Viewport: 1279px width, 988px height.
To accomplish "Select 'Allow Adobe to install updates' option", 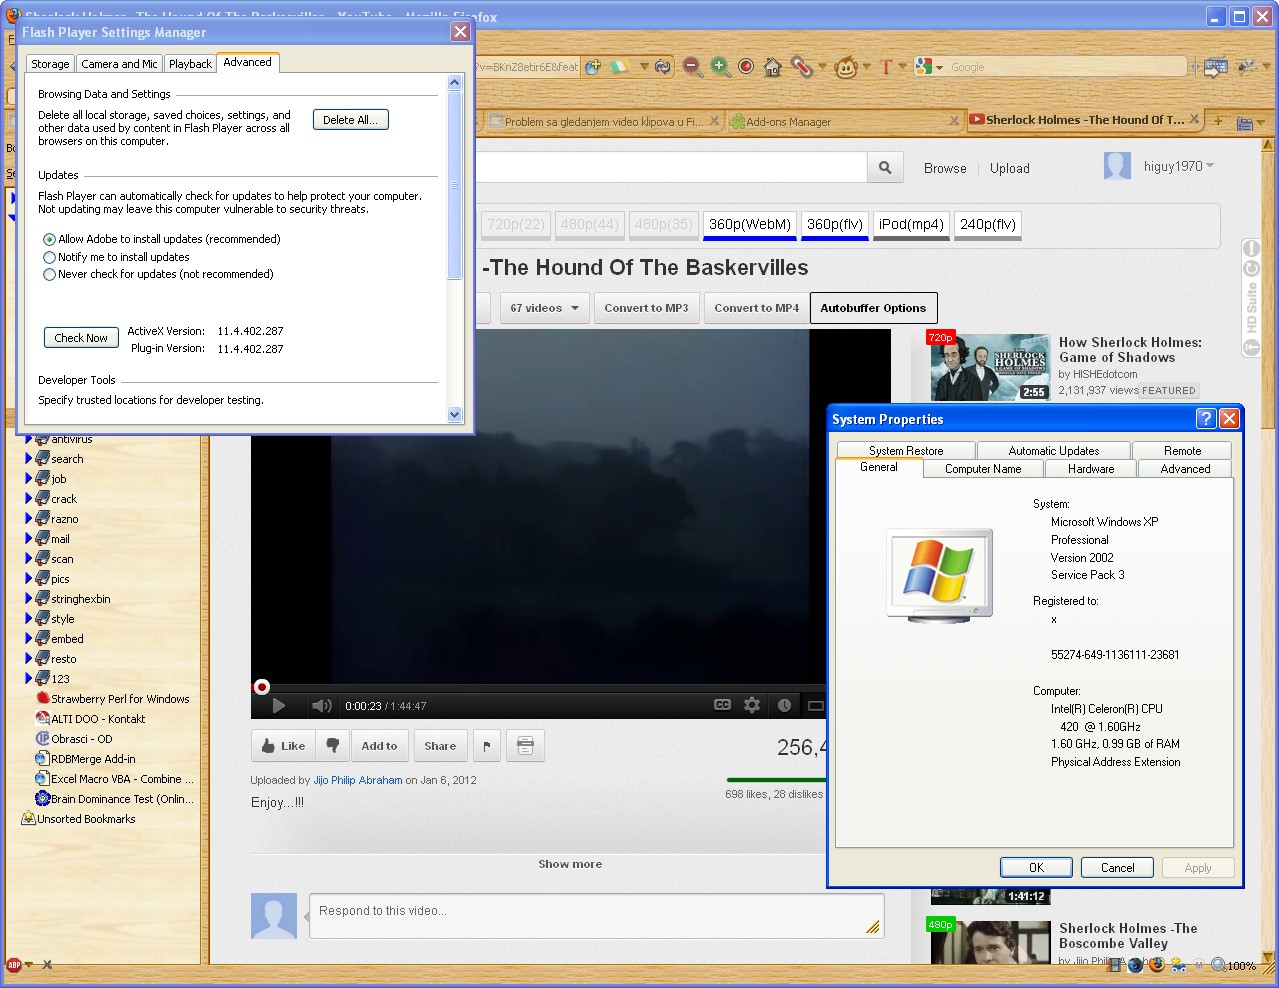I will tap(50, 240).
